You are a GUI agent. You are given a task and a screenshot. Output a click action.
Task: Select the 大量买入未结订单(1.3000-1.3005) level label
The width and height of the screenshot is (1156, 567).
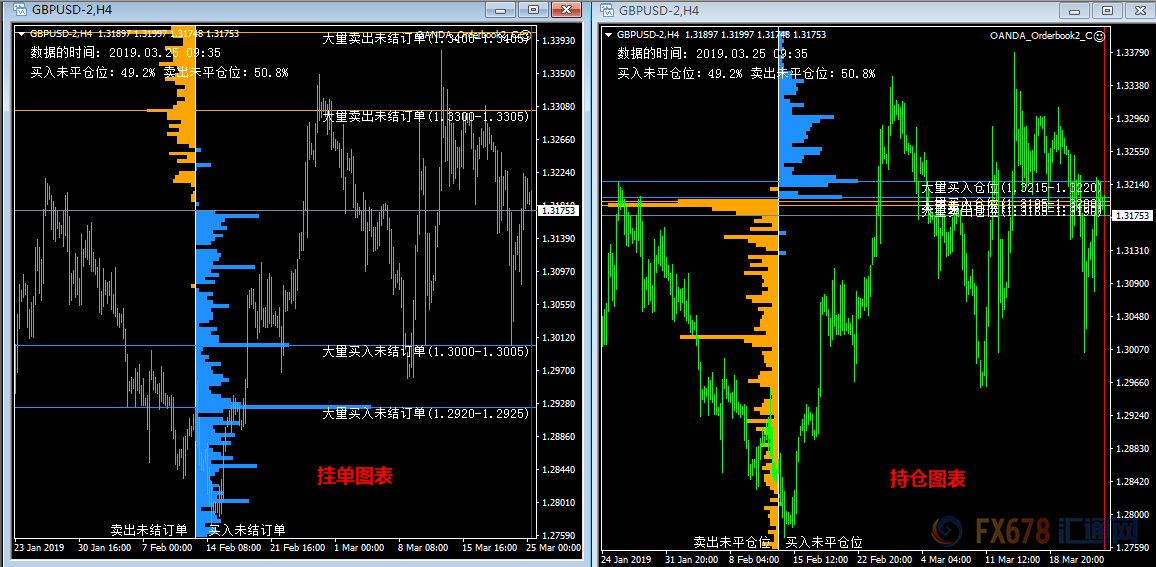click(425, 352)
